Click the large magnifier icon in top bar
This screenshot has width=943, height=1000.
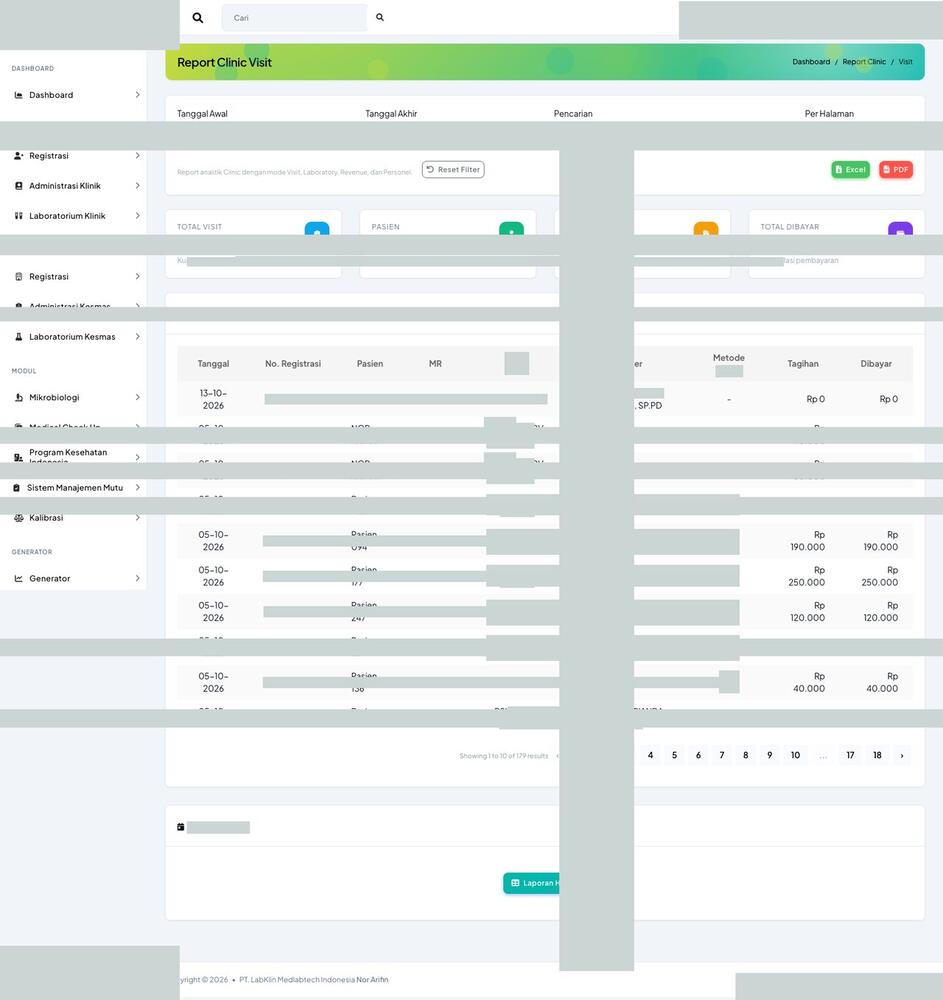click(x=198, y=18)
